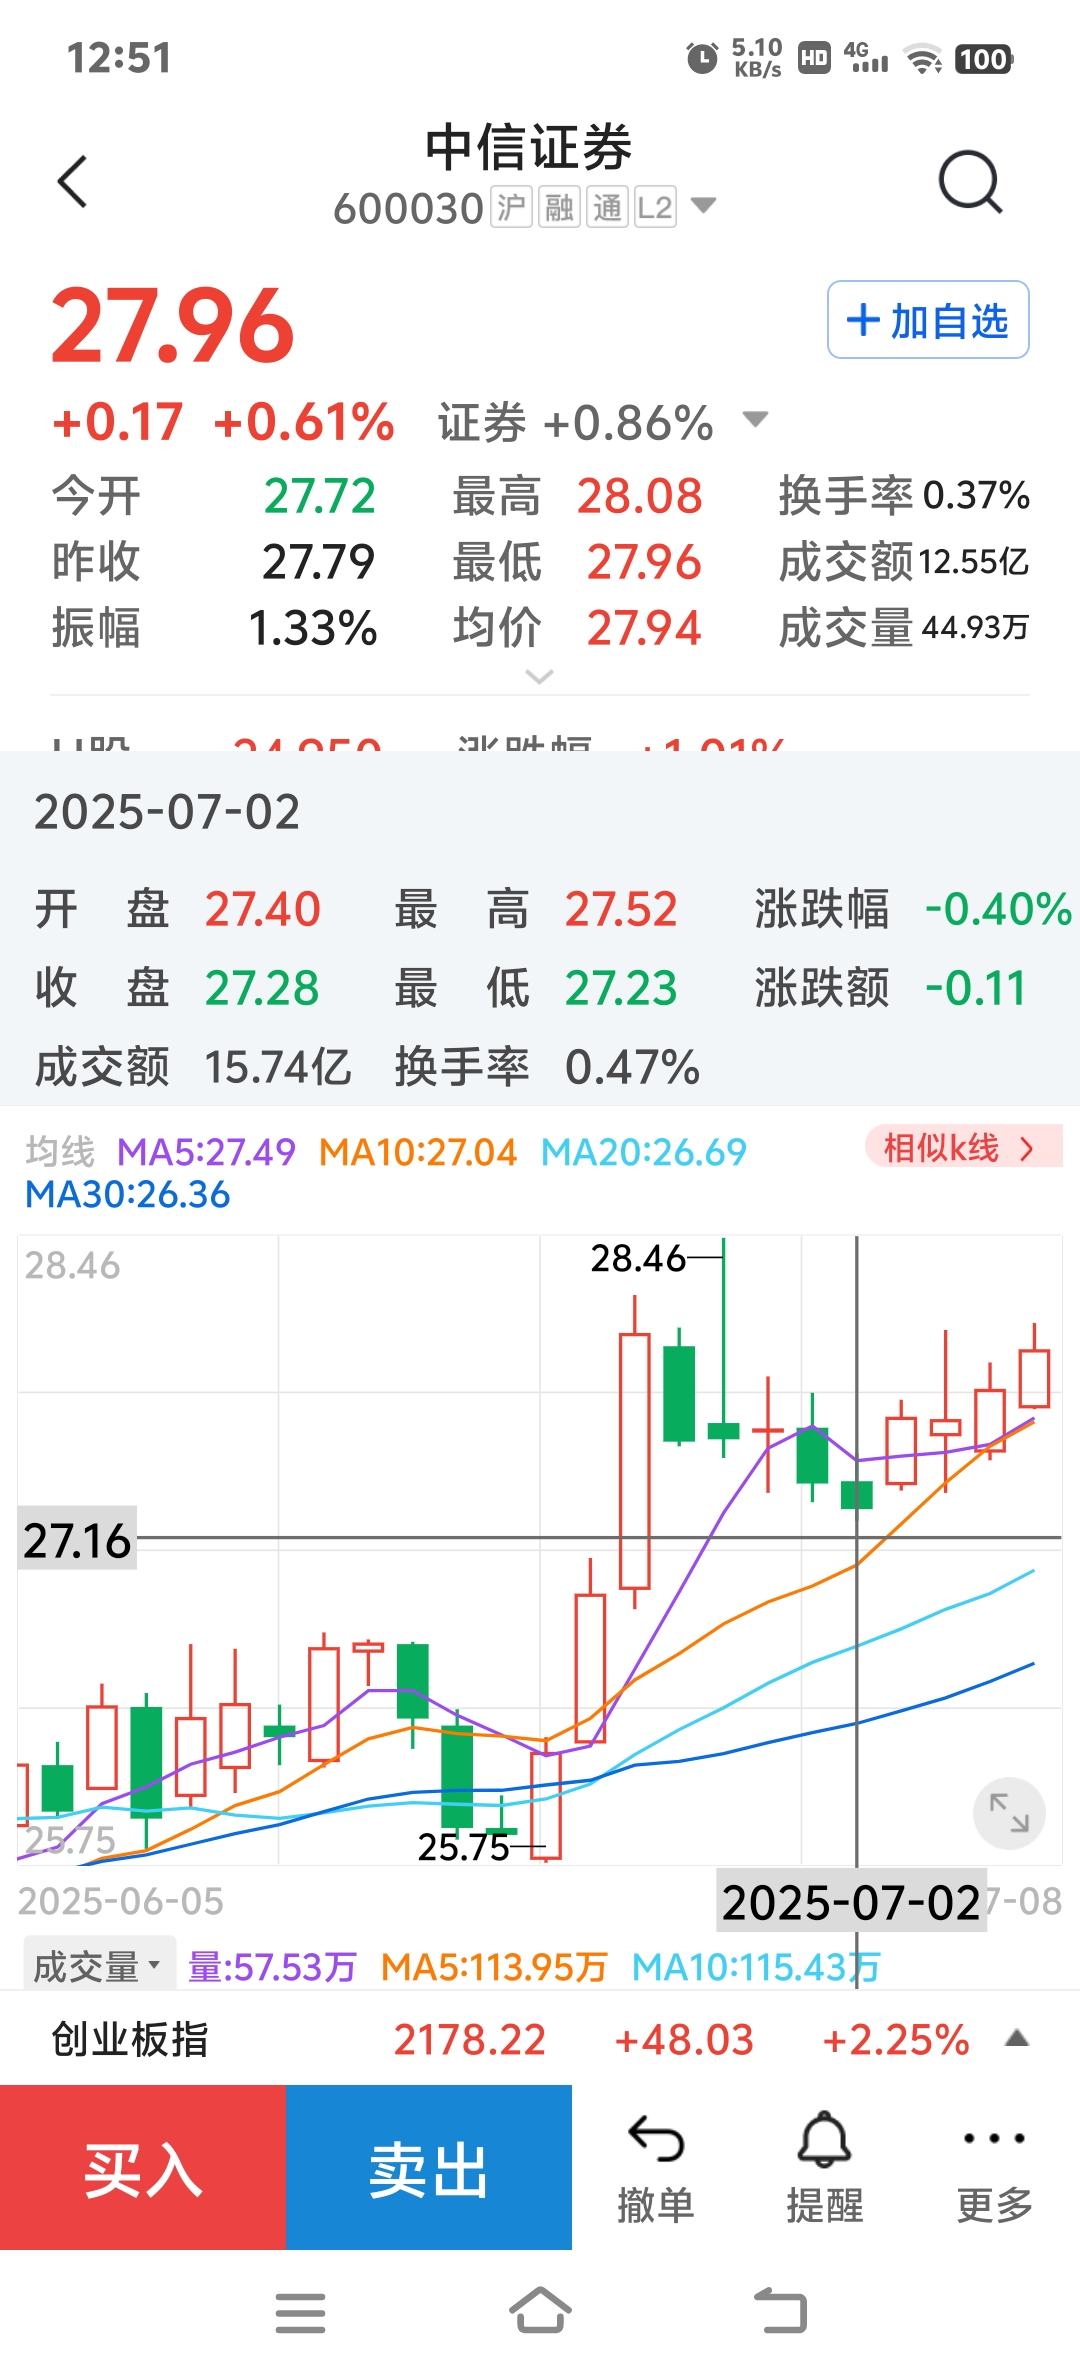Tap the 28.46 high annotation on chart
1080x2376 pixels.
(x=638, y=1258)
